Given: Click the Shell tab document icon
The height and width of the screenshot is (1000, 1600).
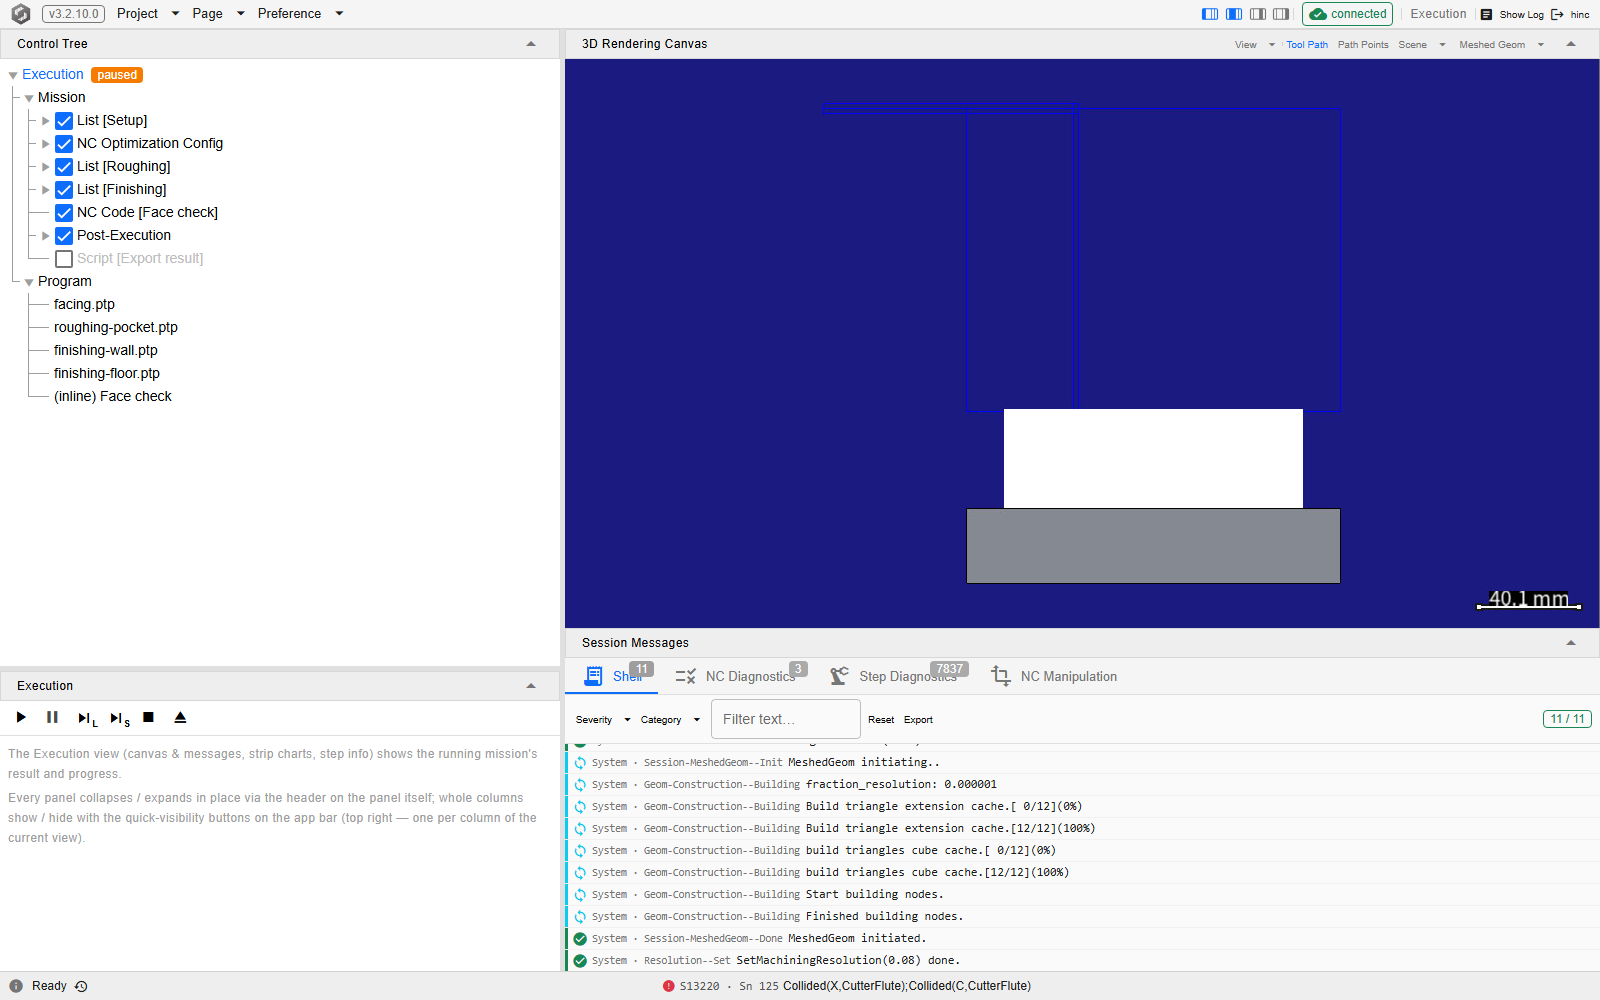Looking at the screenshot, I should click(x=594, y=676).
